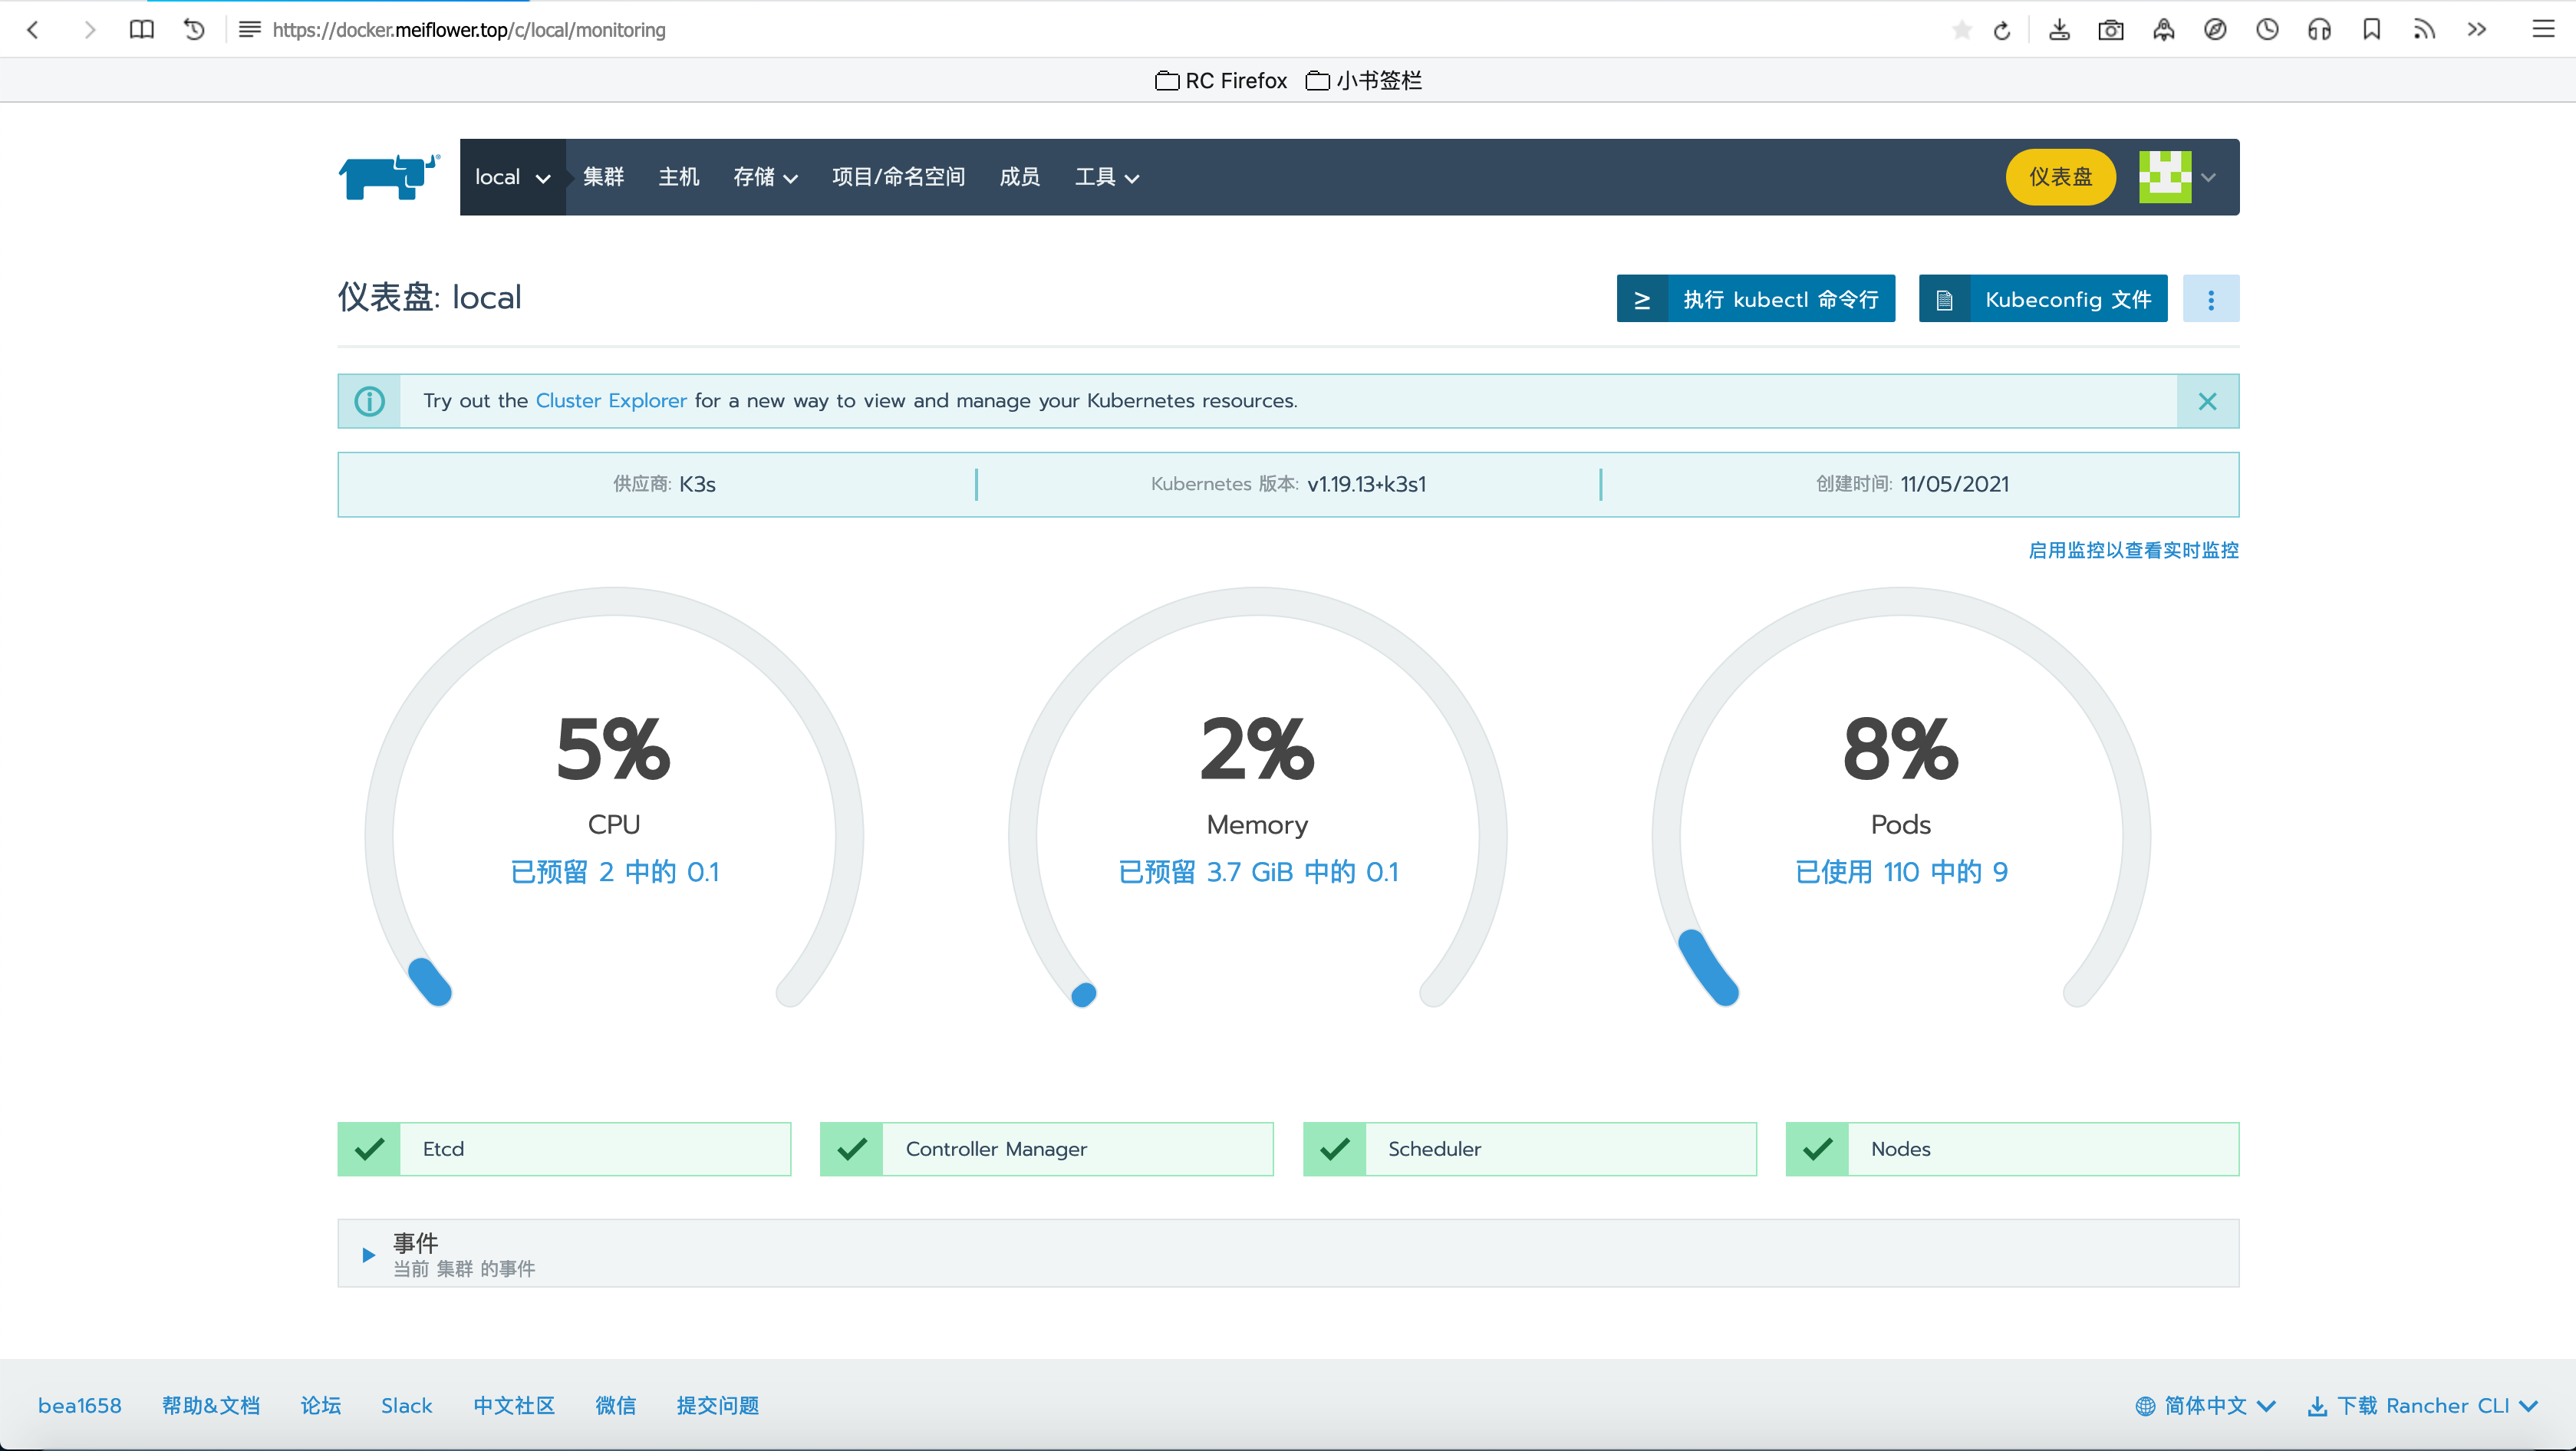Open the compass icon in the toolbar
This screenshot has width=2576, height=1451.
[x=2215, y=30]
